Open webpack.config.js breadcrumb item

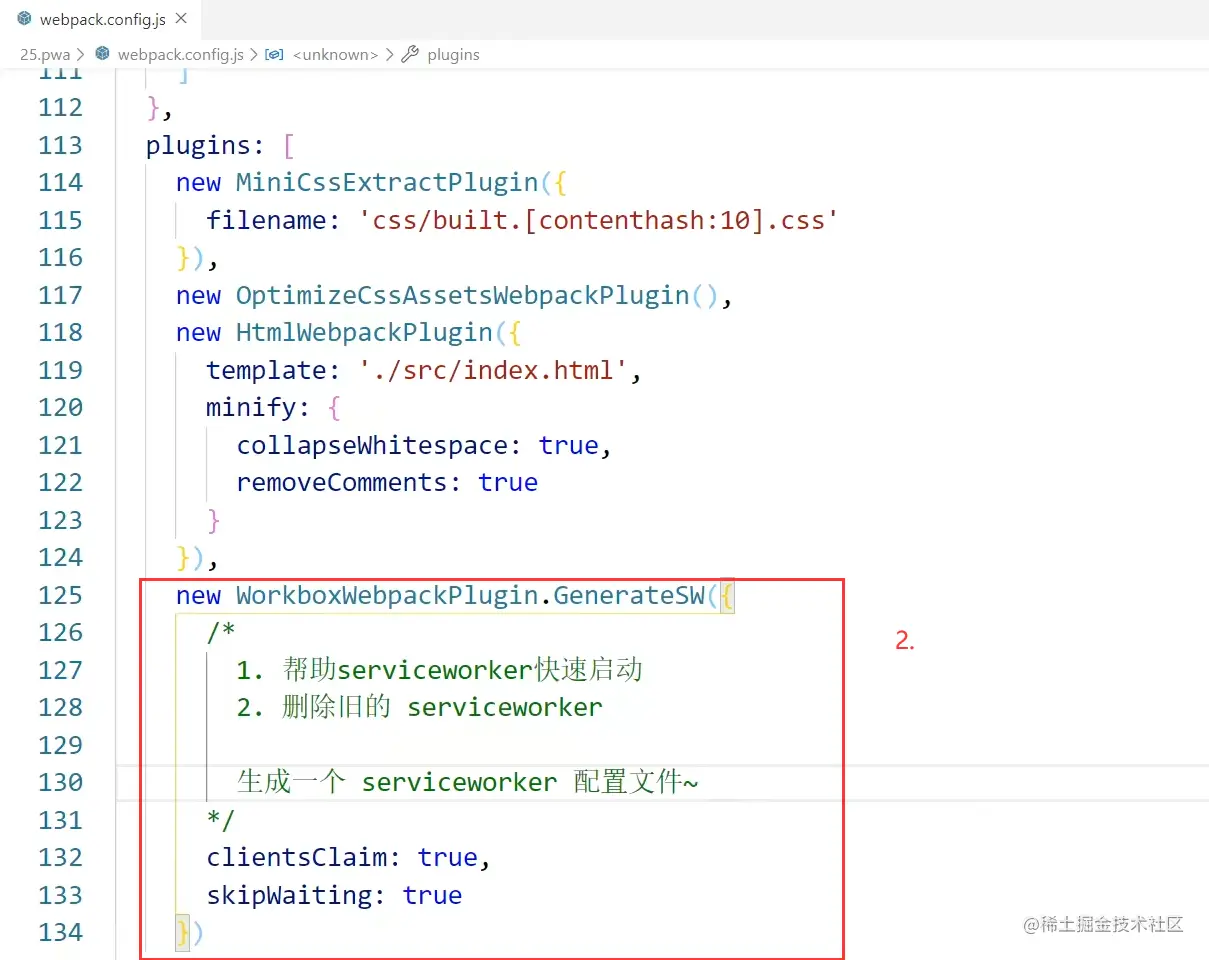[180, 55]
